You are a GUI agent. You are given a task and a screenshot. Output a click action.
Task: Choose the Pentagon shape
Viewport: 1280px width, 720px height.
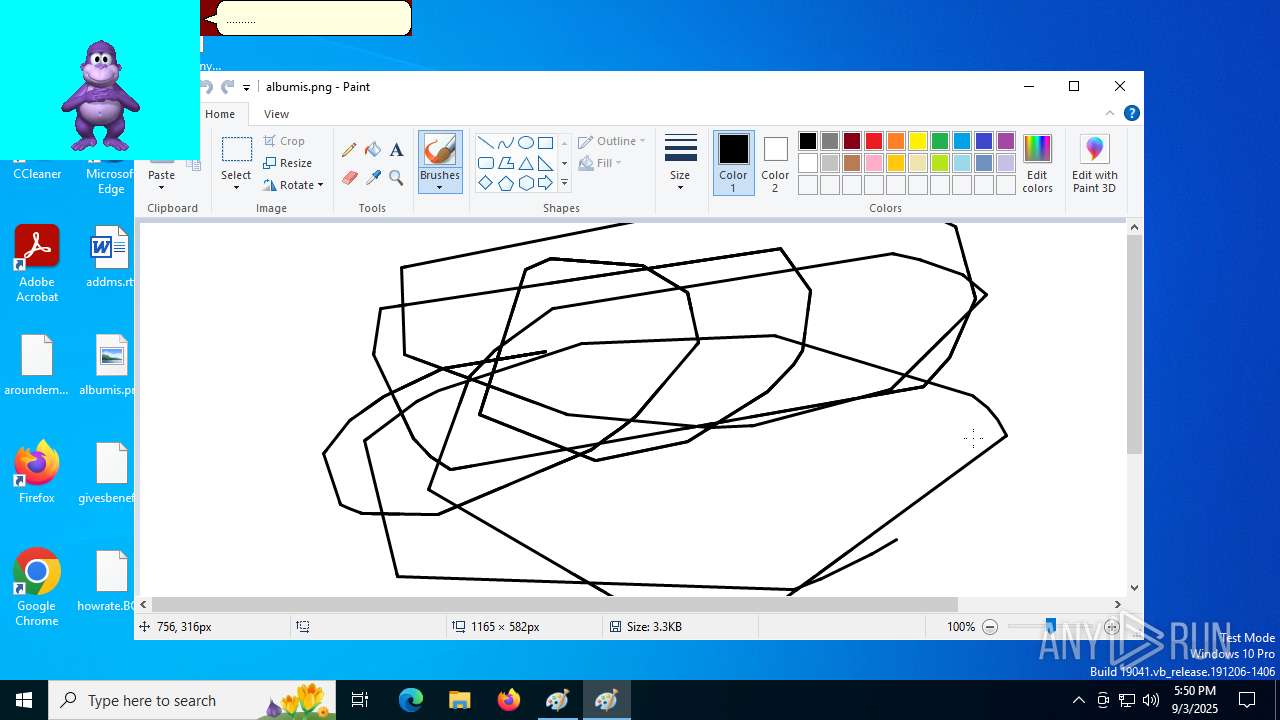pos(505,183)
